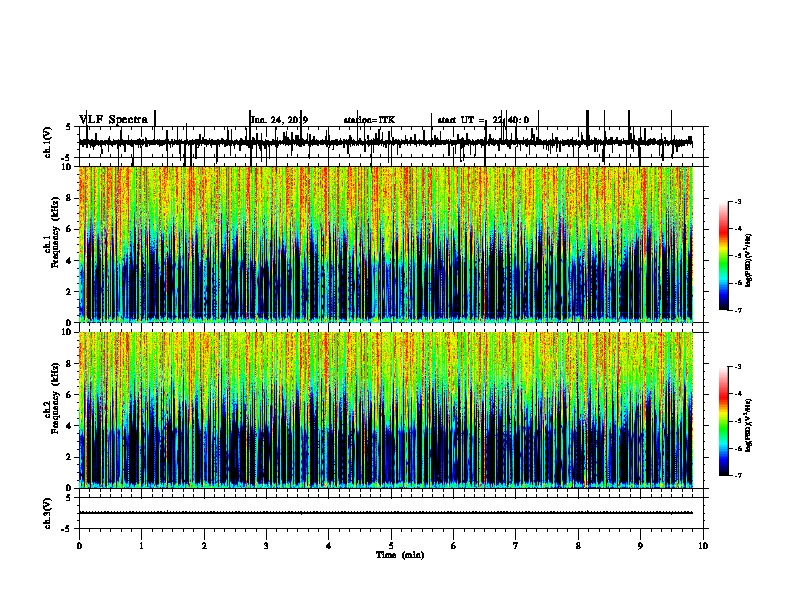Click the ch.1 voltage waveform trace
The image size is (792, 612).
[x=386, y=143]
